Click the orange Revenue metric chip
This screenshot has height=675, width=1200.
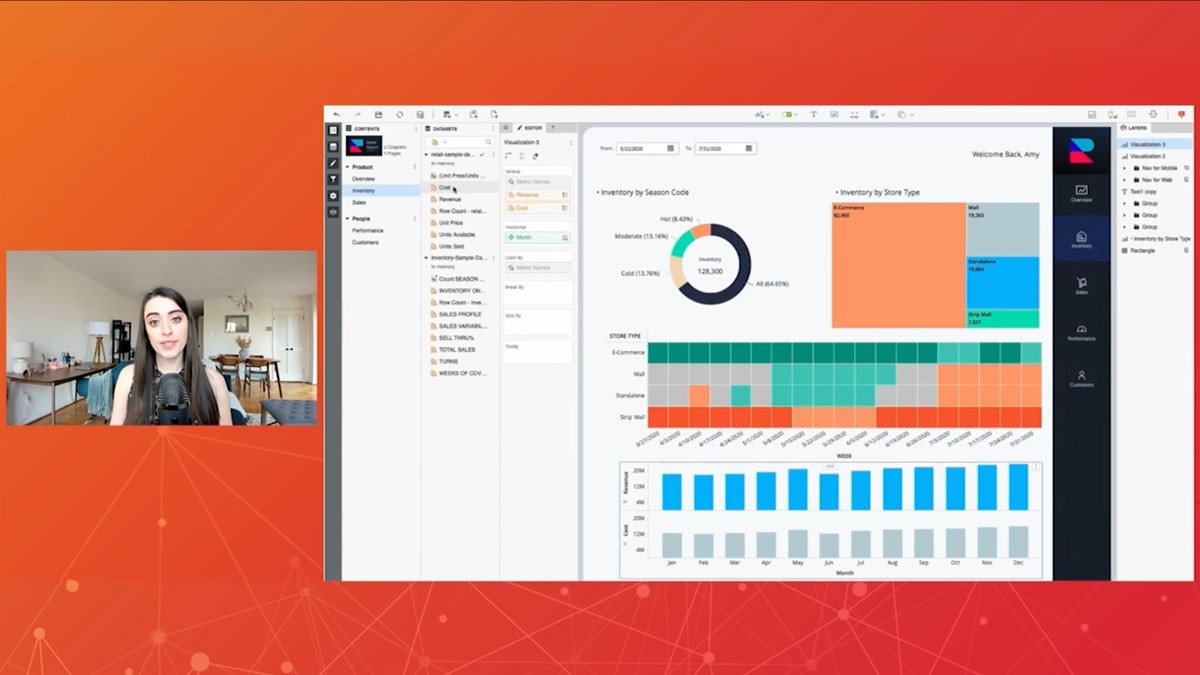(x=528, y=195)
